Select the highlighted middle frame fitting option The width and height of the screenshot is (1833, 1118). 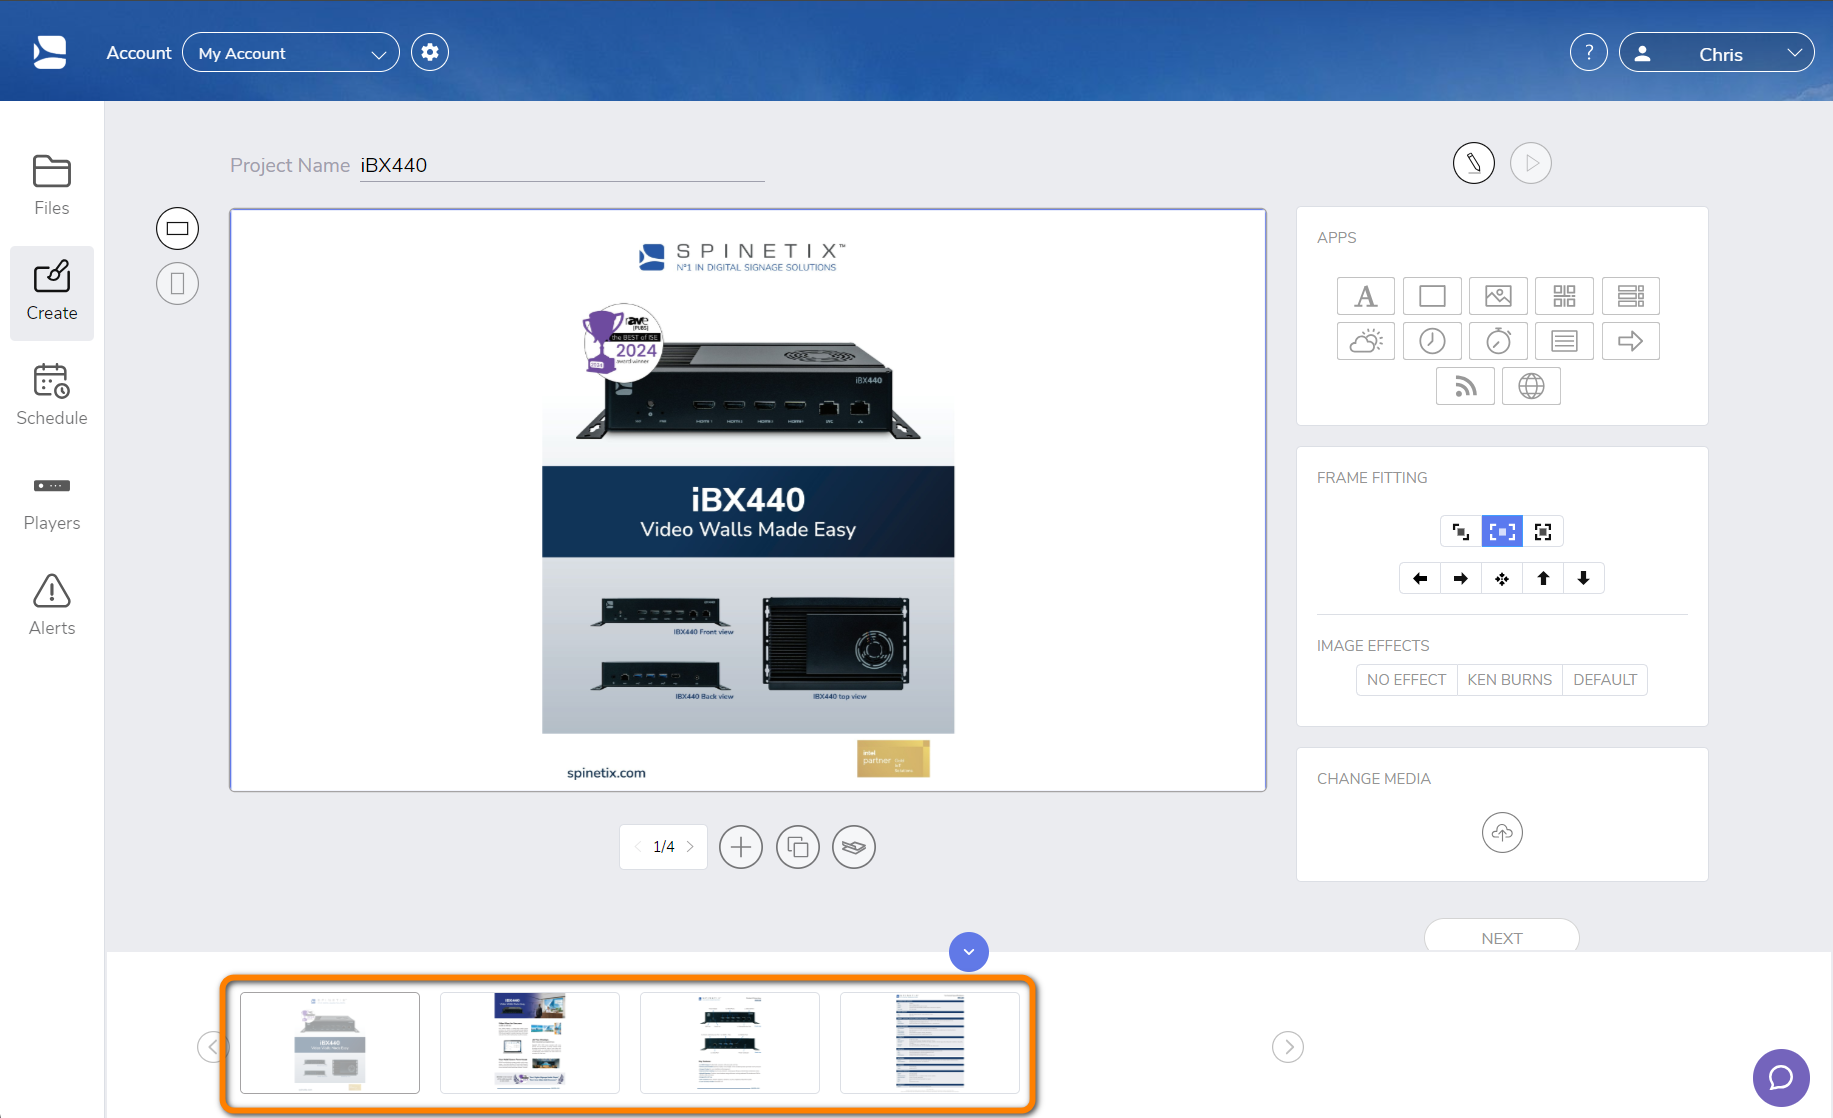pyautogui.click(x=1502, y=531)
